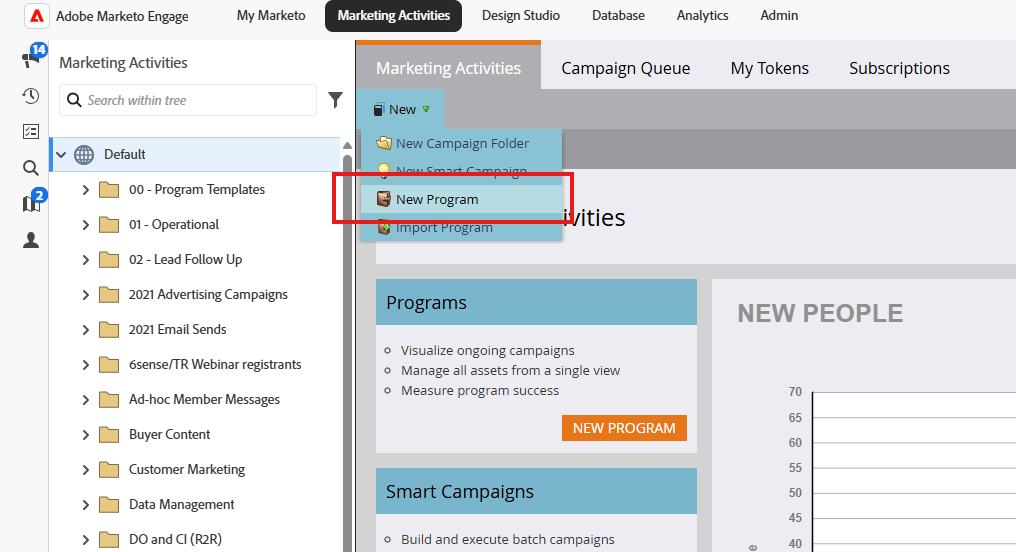This screenshot has height=552, width=1016.
Task: Select Ad-hoc Member Messages tree item
Action: 204,400
